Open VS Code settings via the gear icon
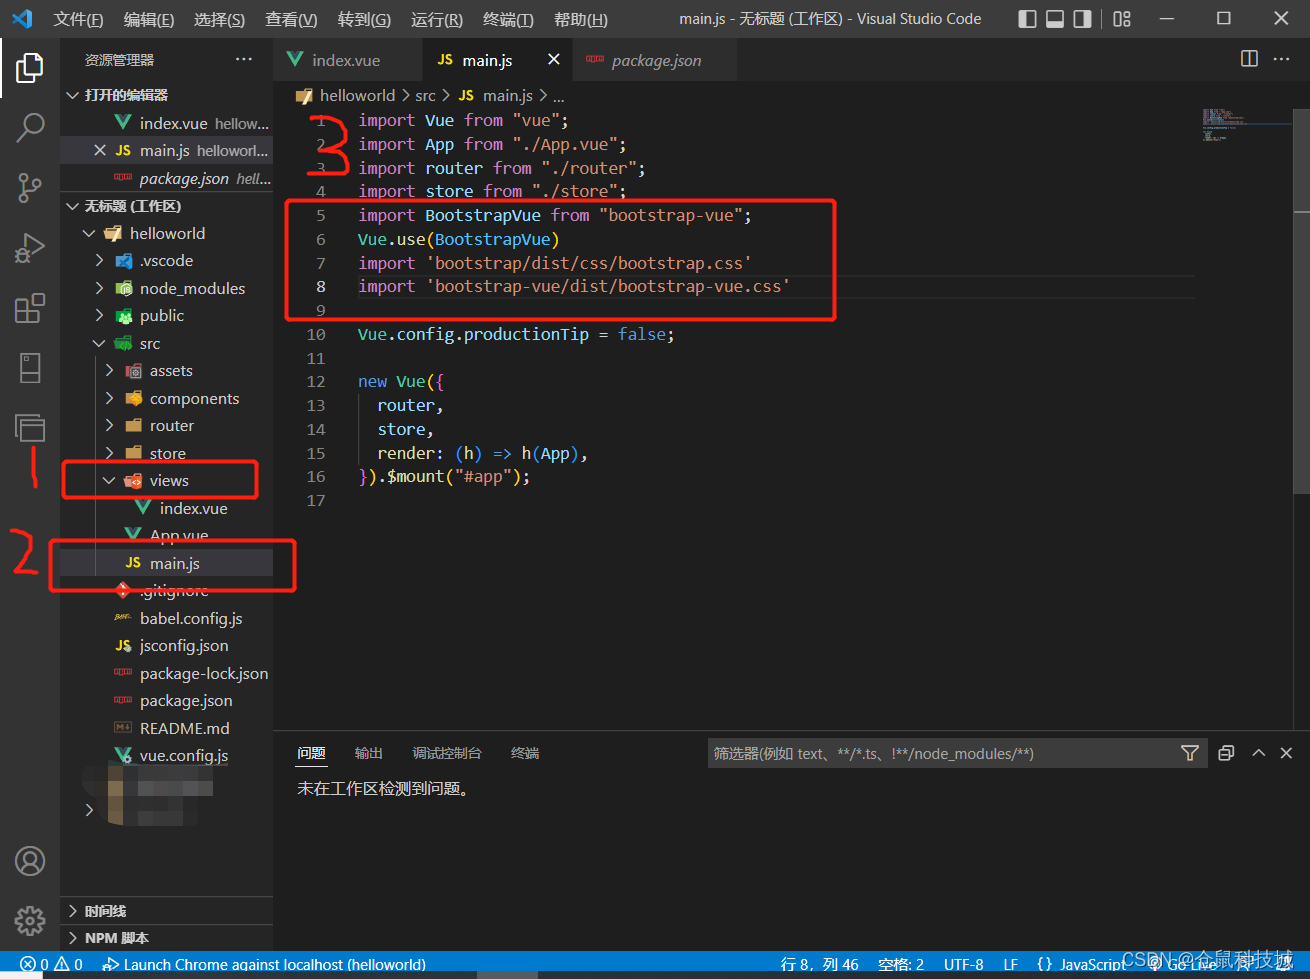 tap(30, 921)
